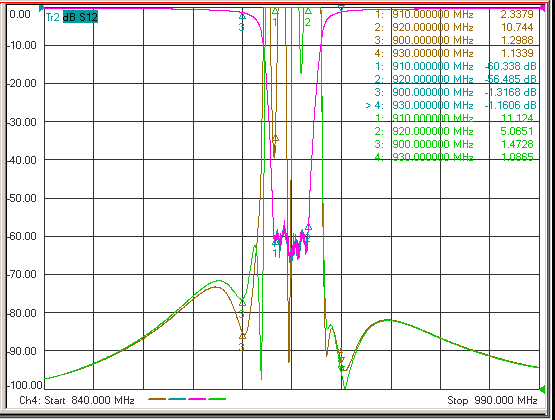Click the teal trace legend swatch
The image size is (555, 420).
177,399
